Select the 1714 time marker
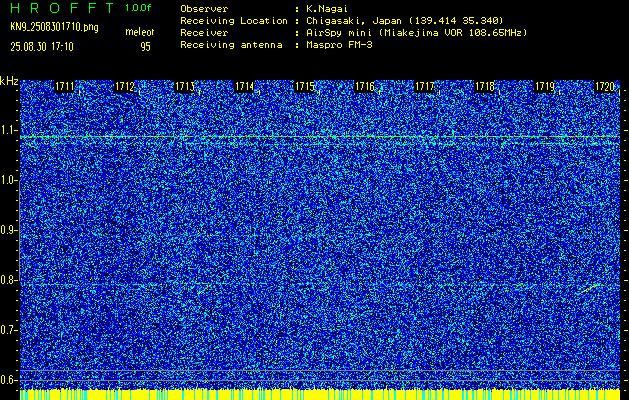 click(x=244, y=86)
